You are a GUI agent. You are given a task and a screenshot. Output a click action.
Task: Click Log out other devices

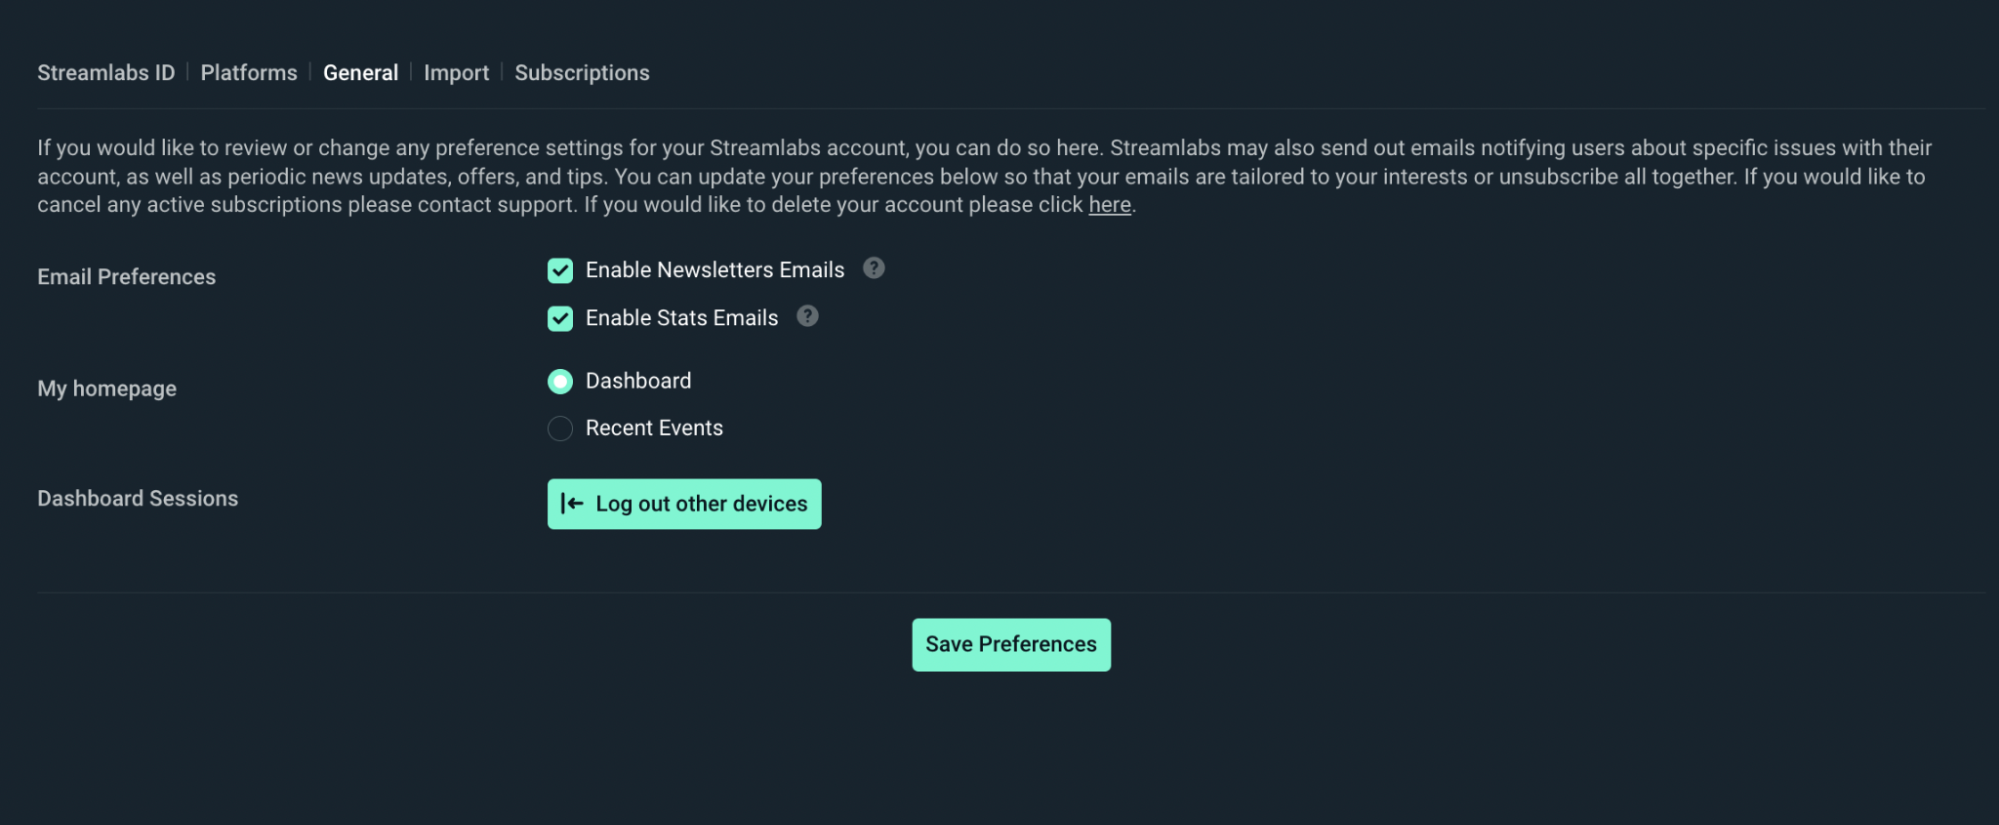coord(684,504)
